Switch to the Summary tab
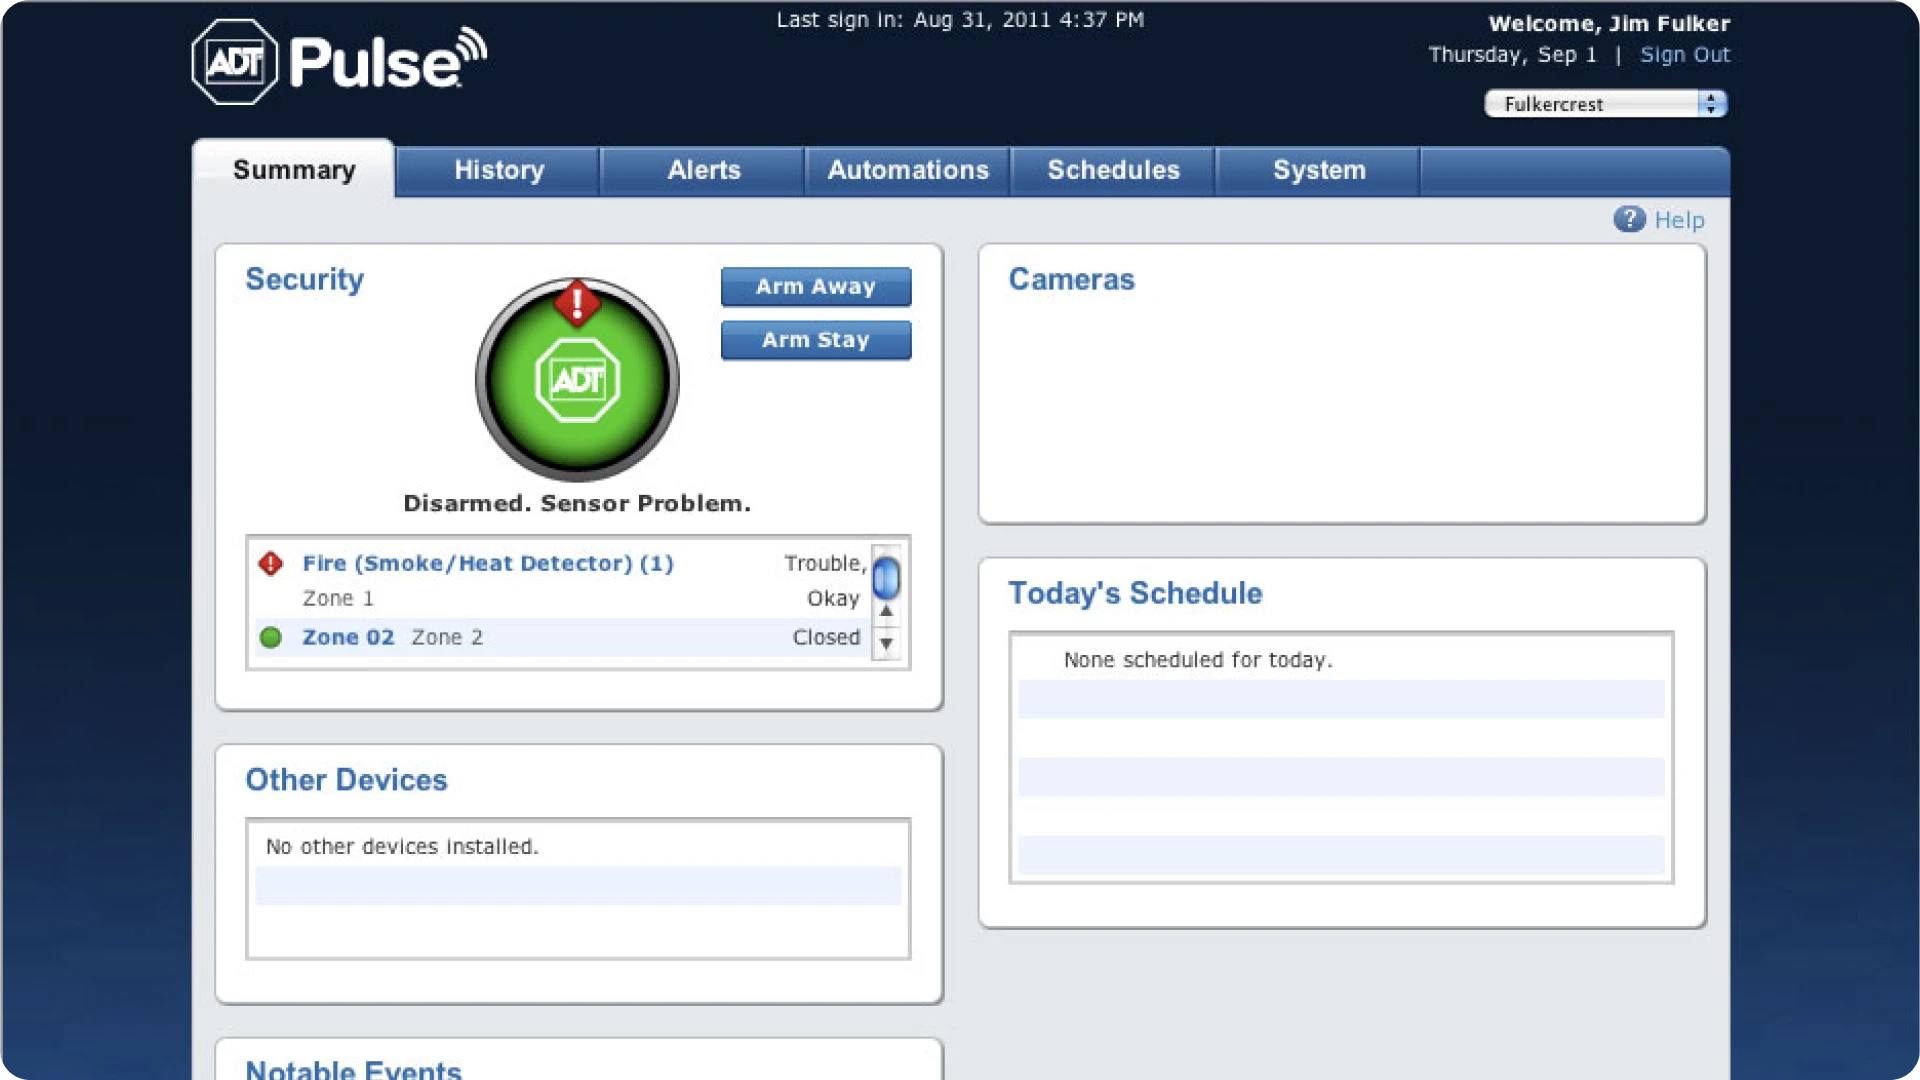The height and width of the screenshot is (1080, 1920). coord(294,170)
